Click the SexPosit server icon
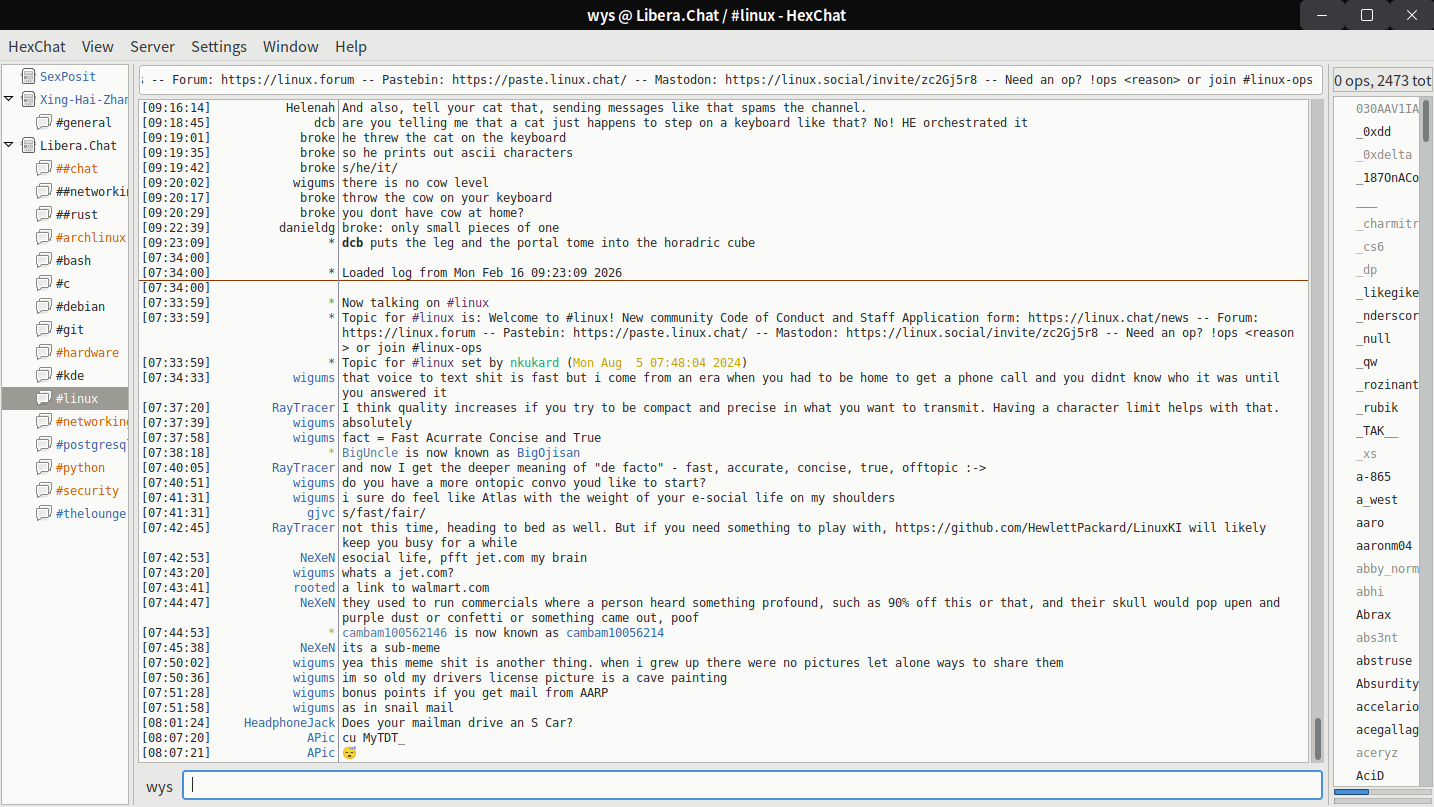This screenshot has height=807, width=1434. click(x=27, y=76)
